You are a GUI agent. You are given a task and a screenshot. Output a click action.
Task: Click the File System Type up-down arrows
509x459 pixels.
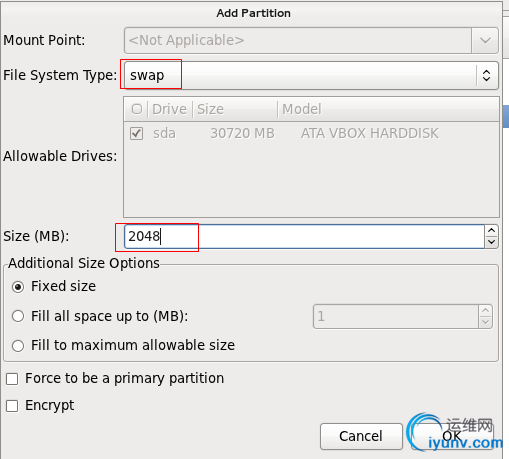[486, 75]
